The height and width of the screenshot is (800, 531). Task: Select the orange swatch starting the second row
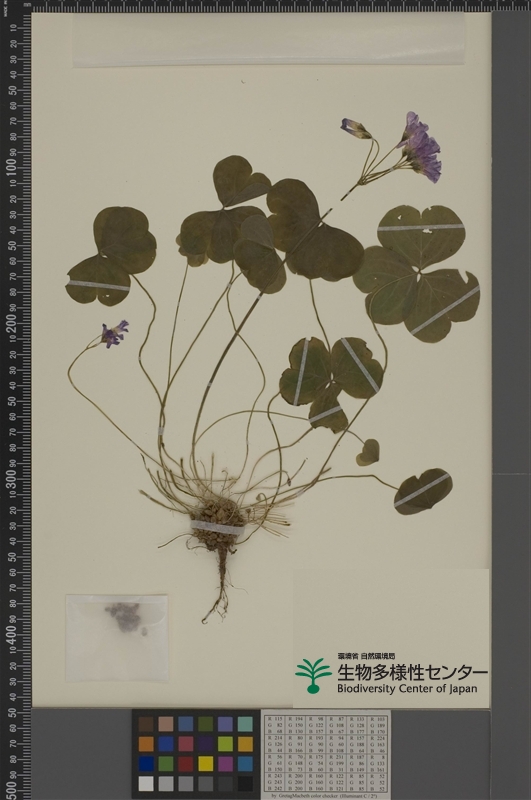146,743
